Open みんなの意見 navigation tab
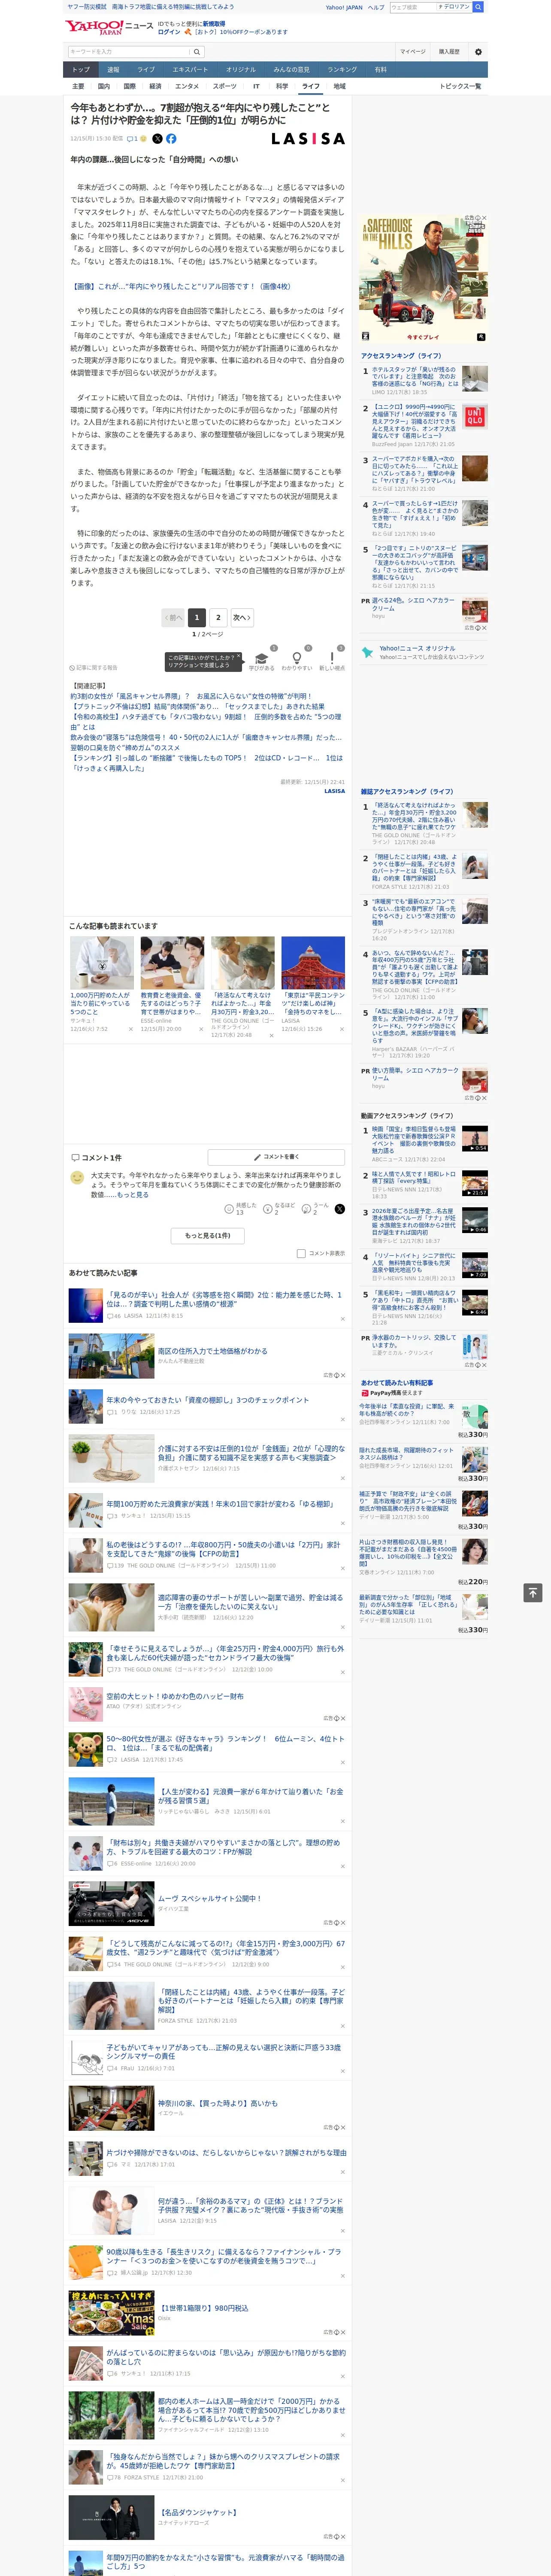 point(291,70)
